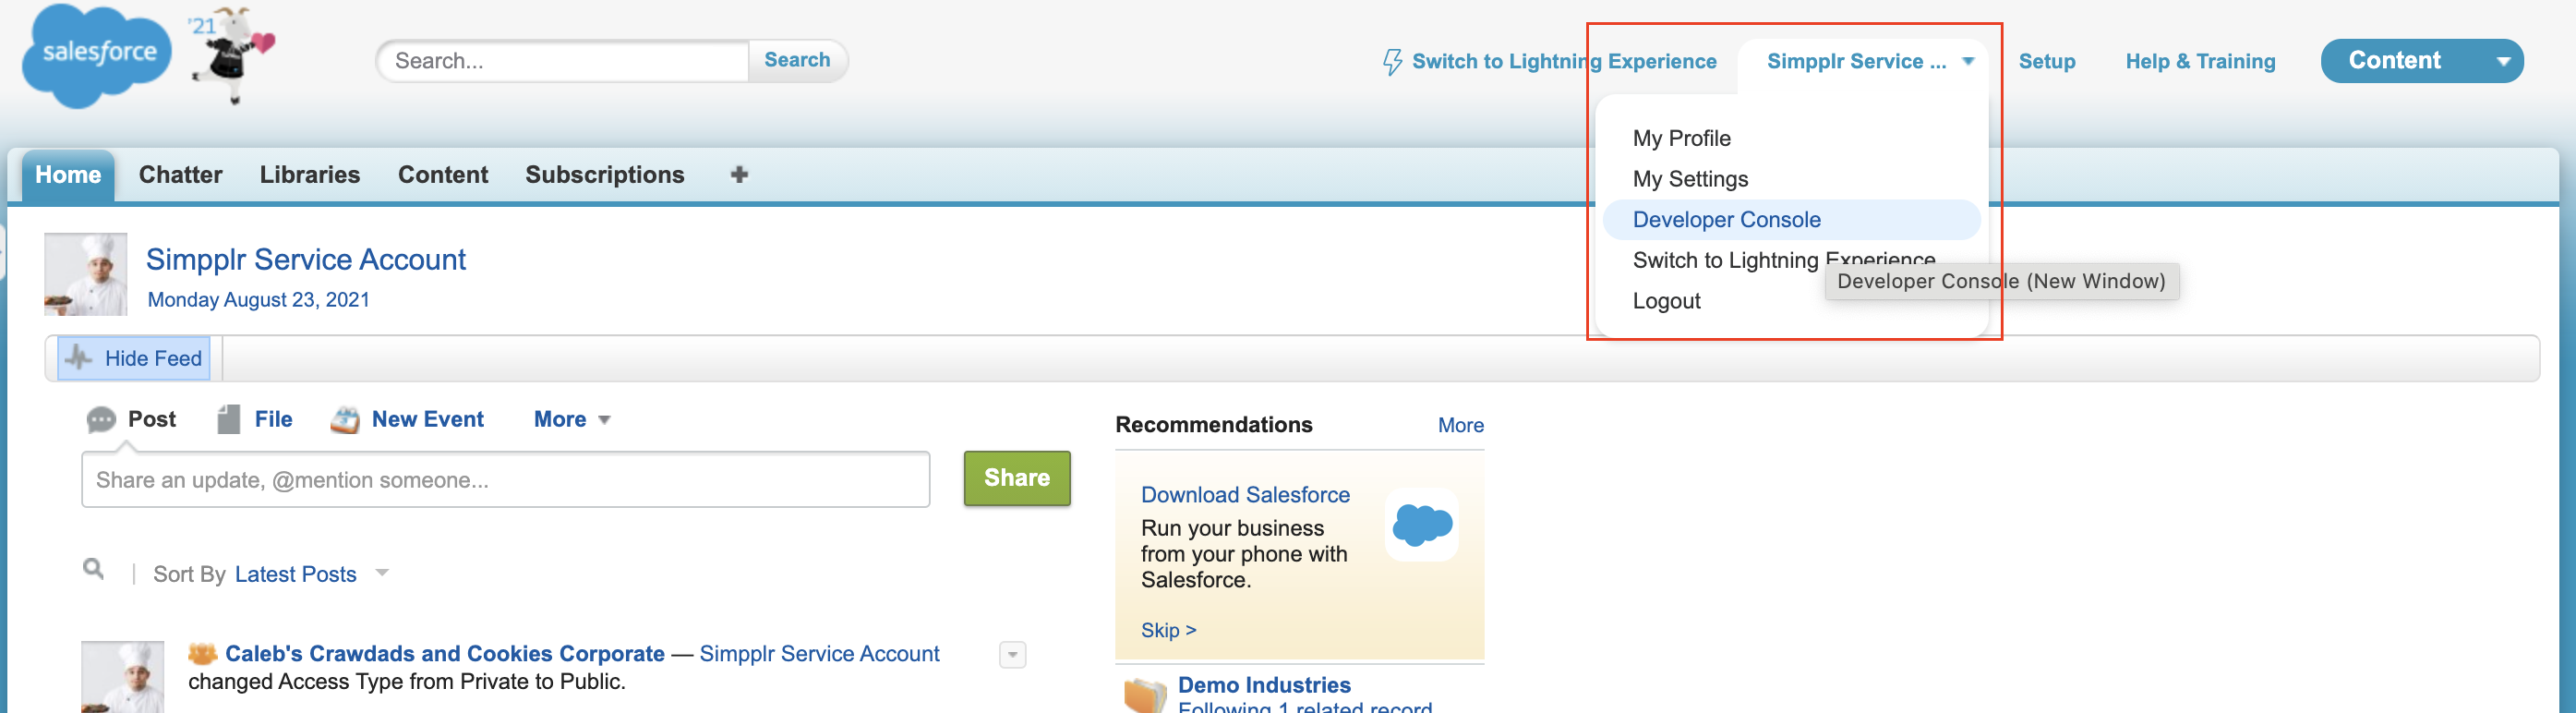
Task: Open the plus icon for all tabs
Action: [739, 175]
